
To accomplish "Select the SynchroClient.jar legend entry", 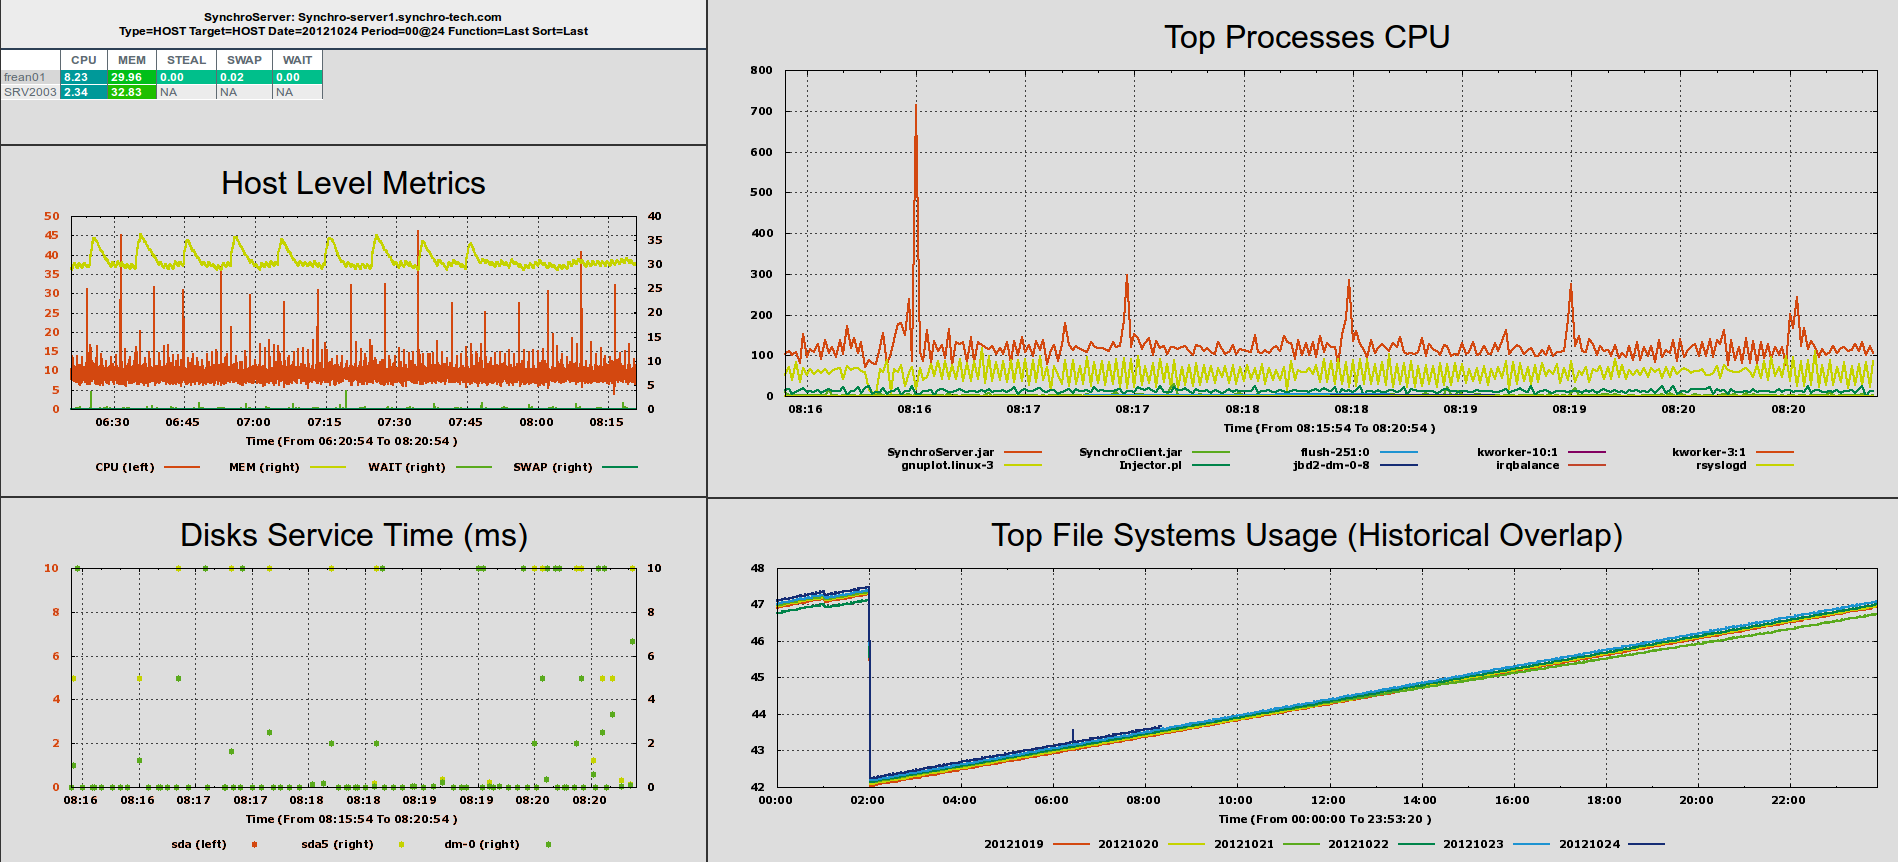I will (x=1130, y=452).
